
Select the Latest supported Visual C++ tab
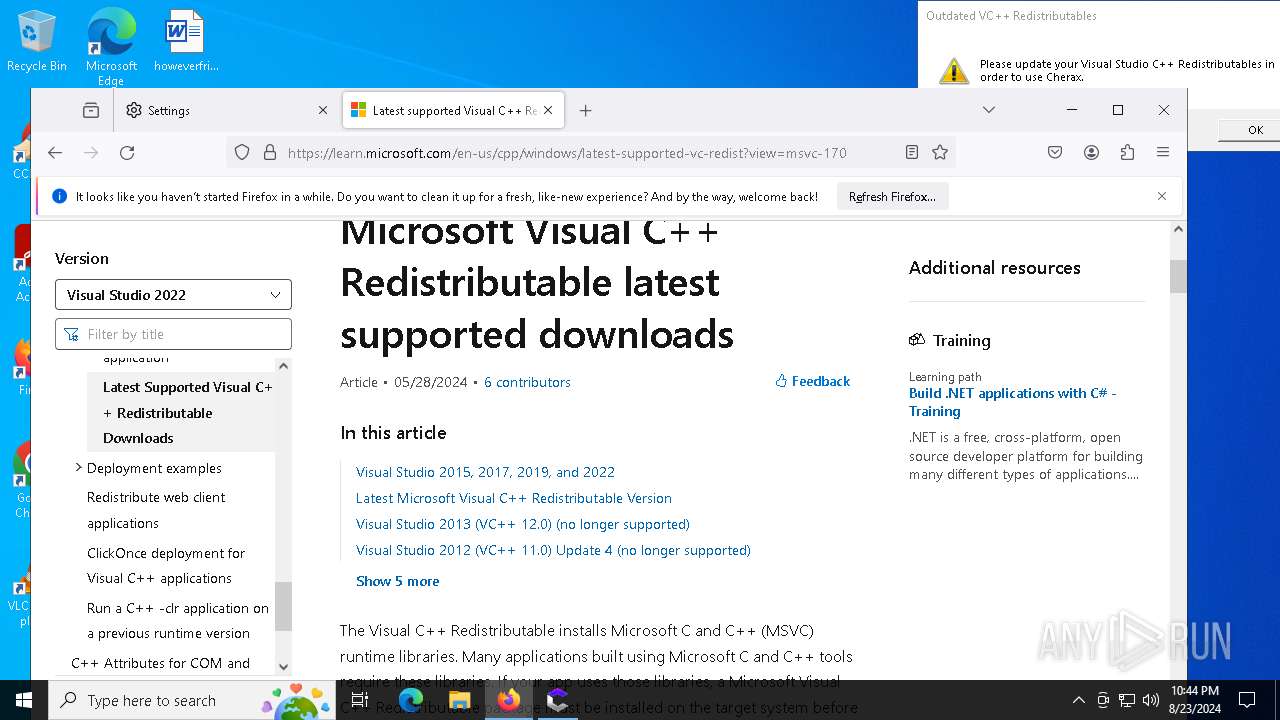(x=453, y=110)
